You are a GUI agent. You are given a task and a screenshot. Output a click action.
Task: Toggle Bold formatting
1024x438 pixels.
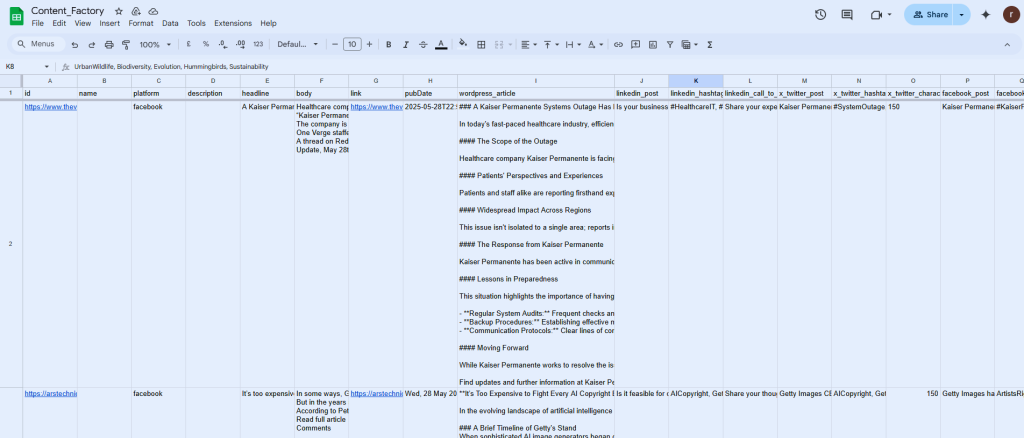tap(389, 44)
